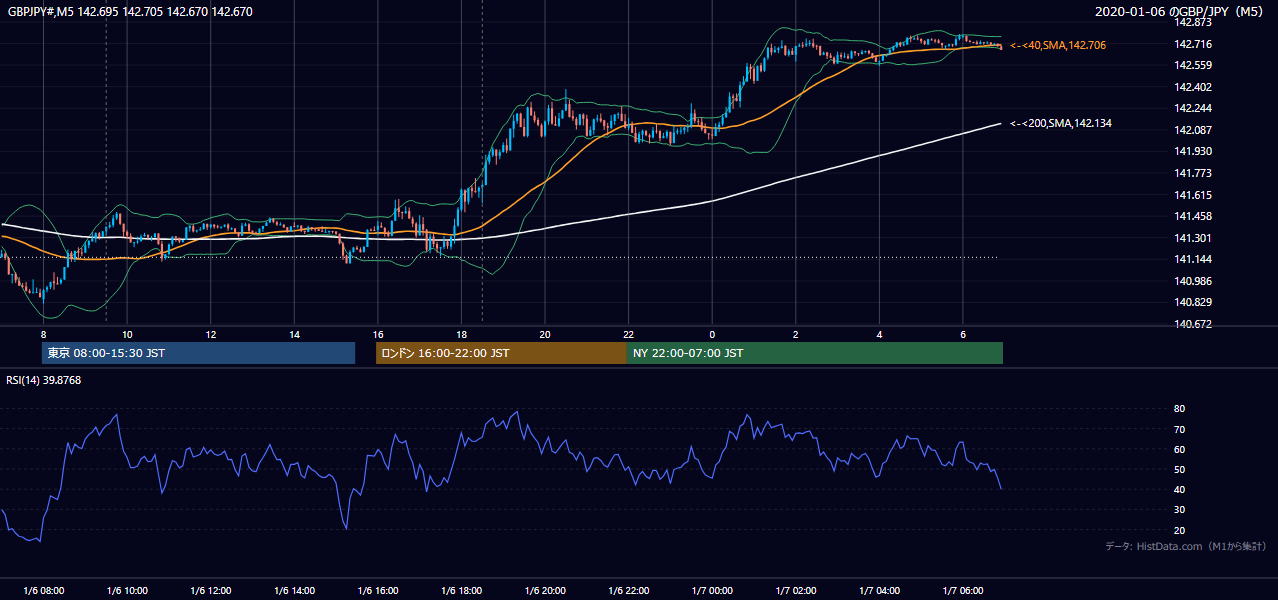Image resolution: width=1278 pixels, height=600 pixels.
Task: Click the hour tick label 18 under price chart
Action: tap(461, 334)
